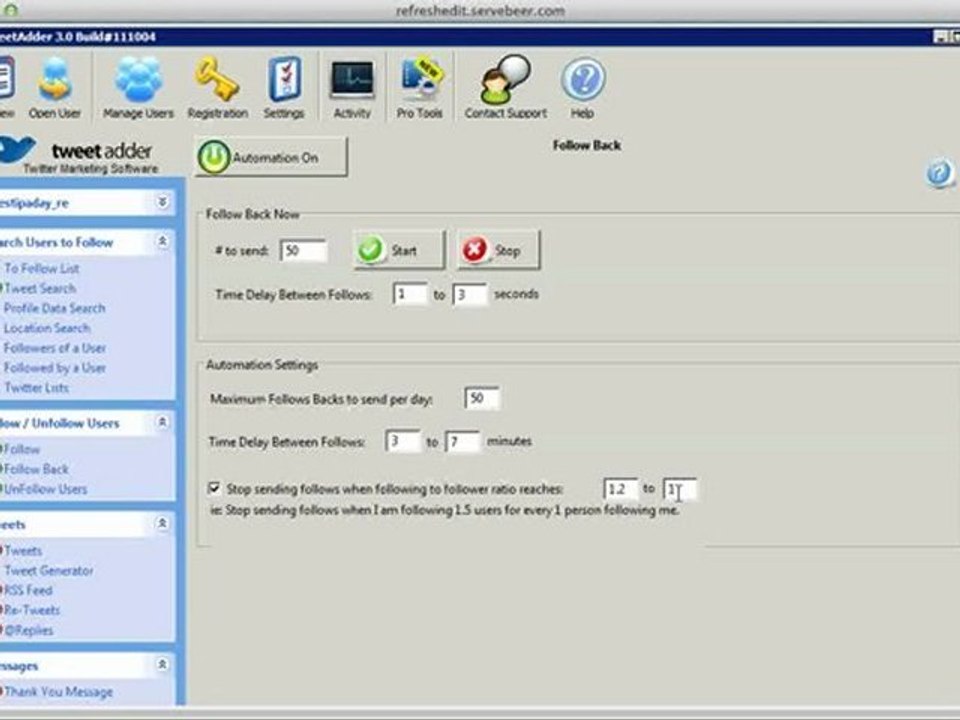
Task: Select Follow Back in sidebar
Action: point(36,469)
